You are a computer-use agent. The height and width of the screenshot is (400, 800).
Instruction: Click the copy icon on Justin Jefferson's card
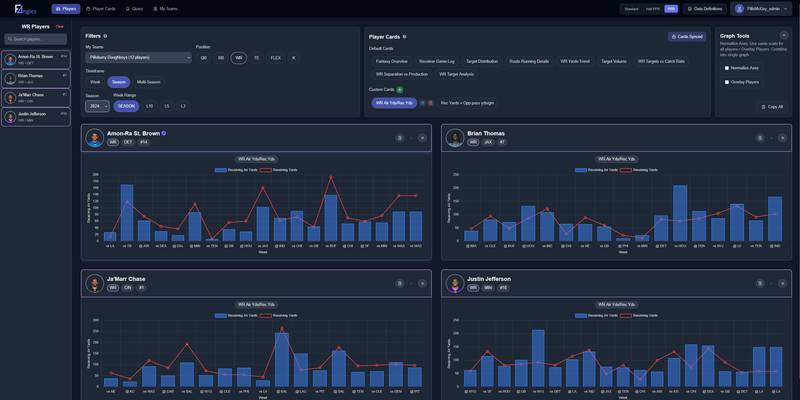[x=760, y=283]
